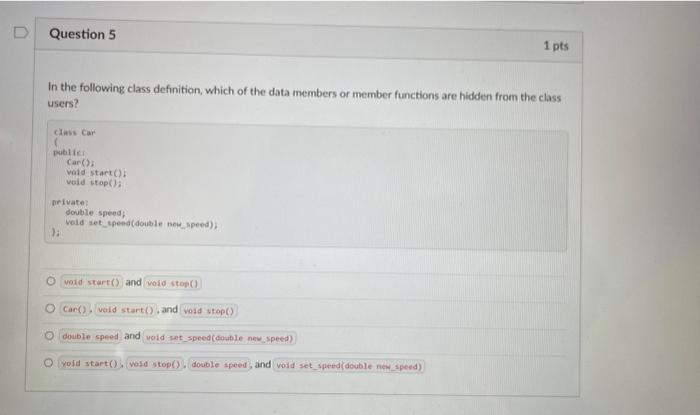Image resolution: width=700 pixels, height=415 pixels.
Task: Choose the answer listing all four members
Action: (48, 363)
